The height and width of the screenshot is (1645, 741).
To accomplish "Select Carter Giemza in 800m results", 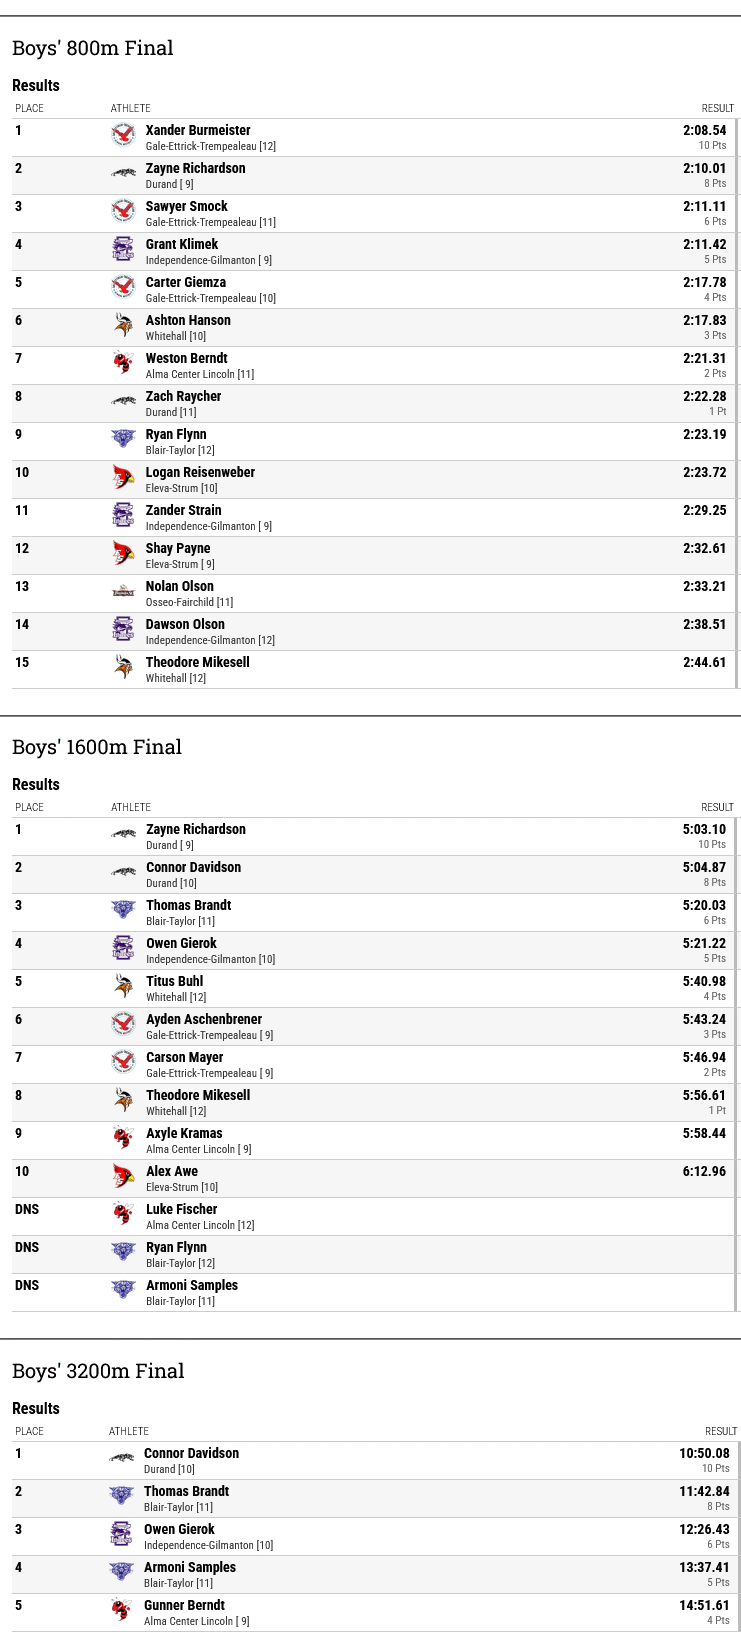I will click(x=186, y=282).
